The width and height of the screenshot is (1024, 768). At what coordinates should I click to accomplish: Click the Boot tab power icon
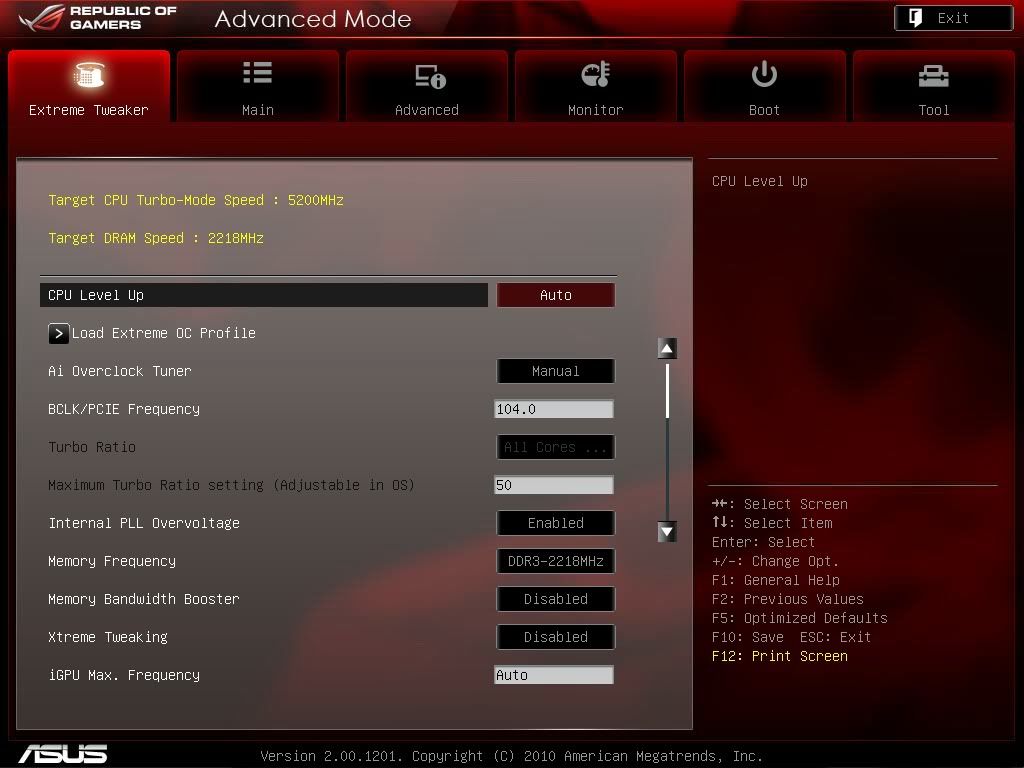(x=764, y=74)
